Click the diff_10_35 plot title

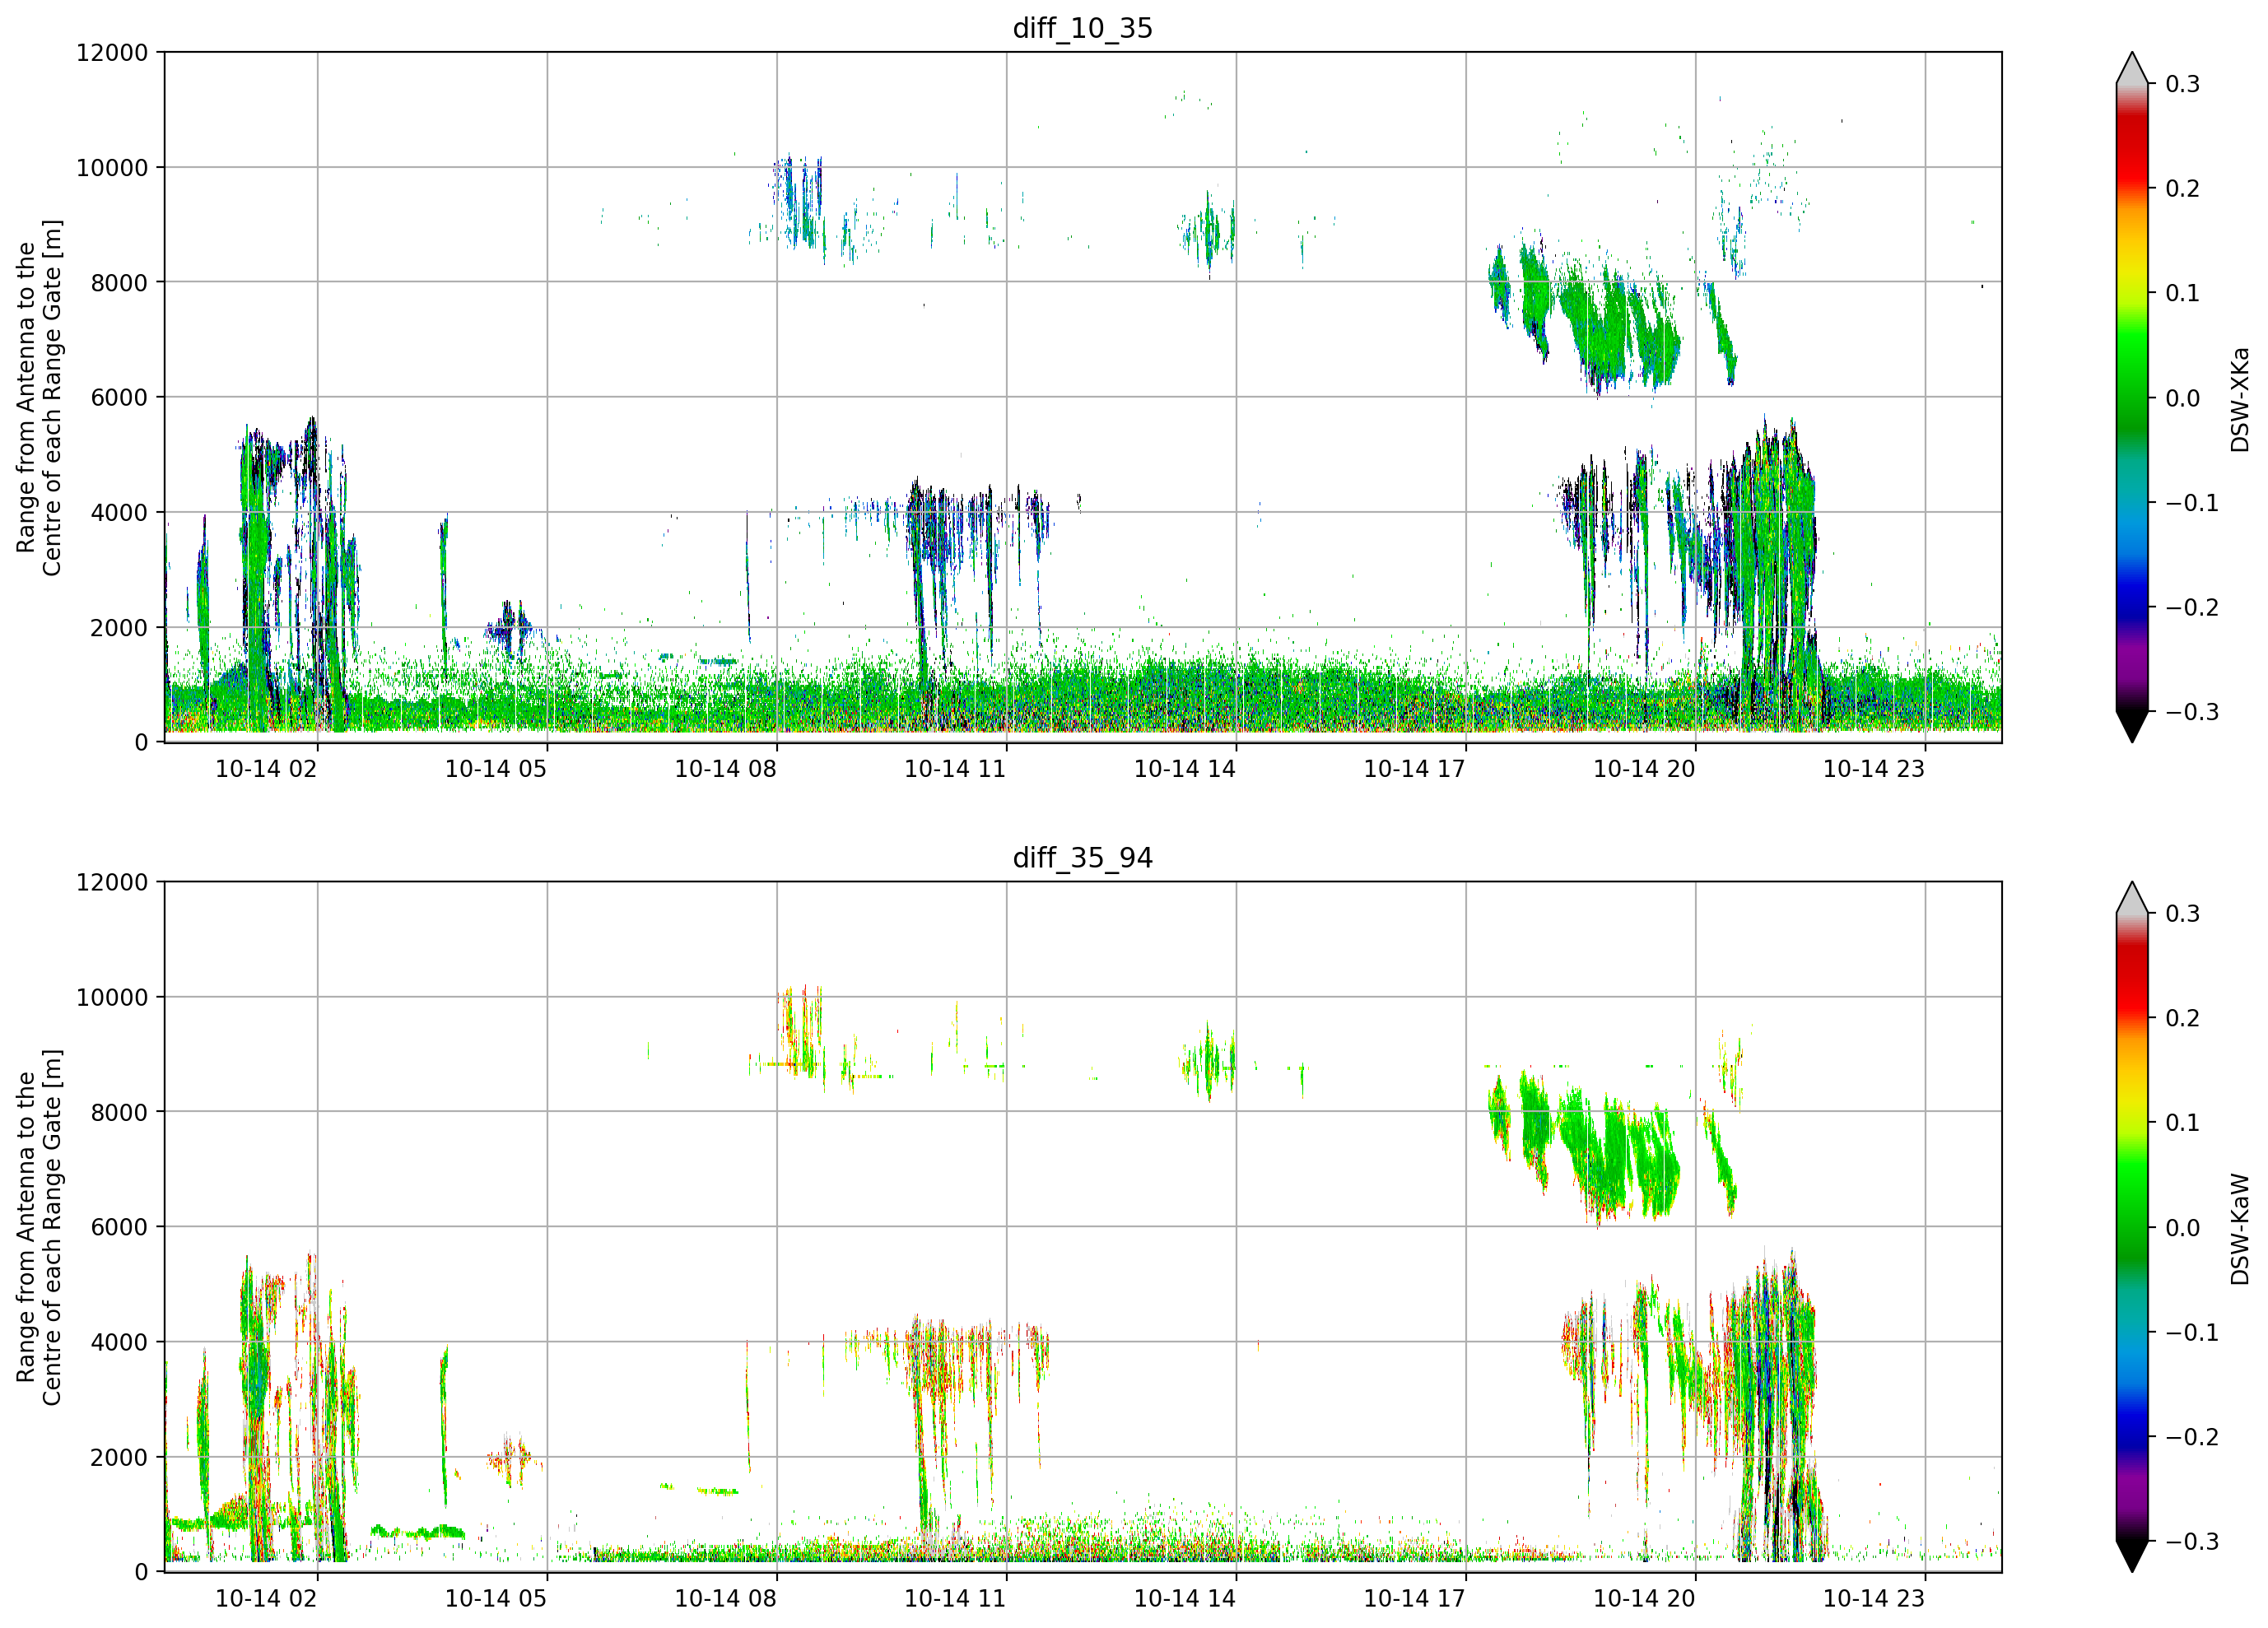[1082, 28]
